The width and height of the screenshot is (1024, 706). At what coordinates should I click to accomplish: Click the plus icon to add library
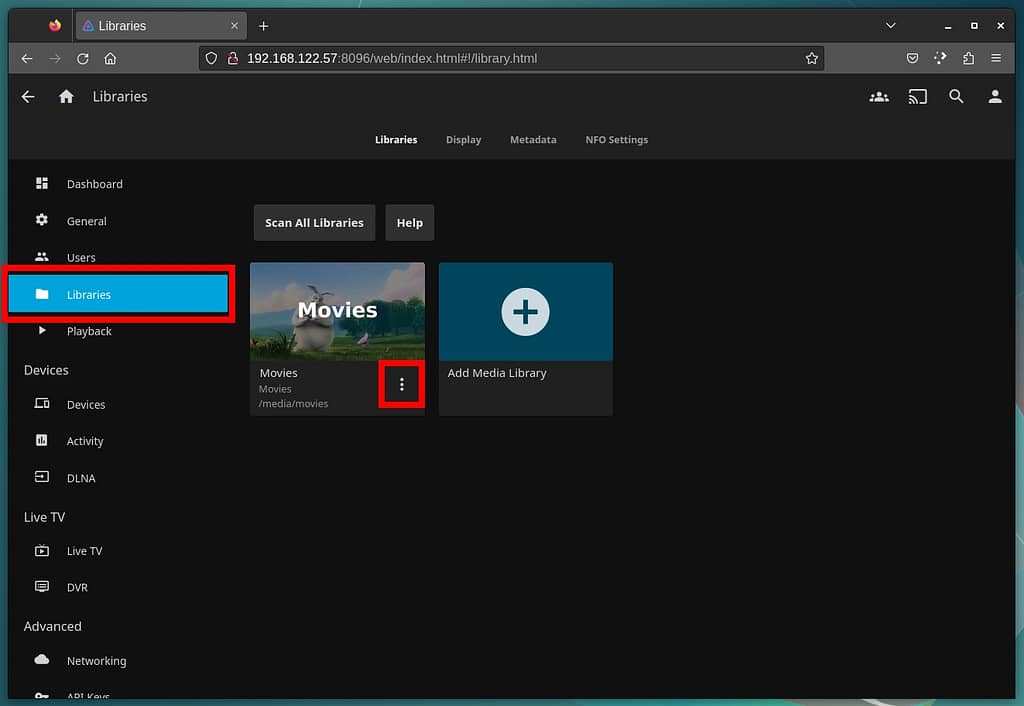point(525,312)
